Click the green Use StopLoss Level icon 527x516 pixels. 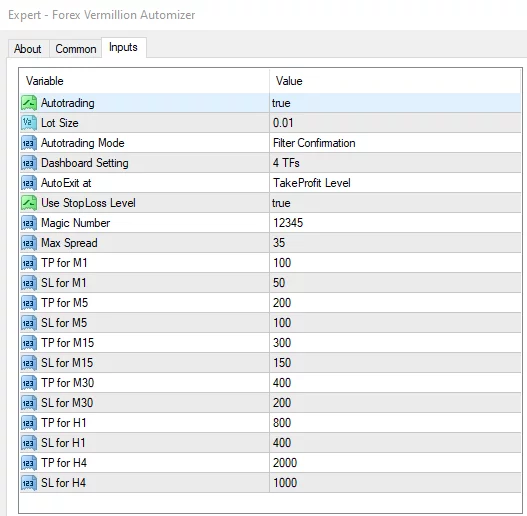[x=29, y=203]
